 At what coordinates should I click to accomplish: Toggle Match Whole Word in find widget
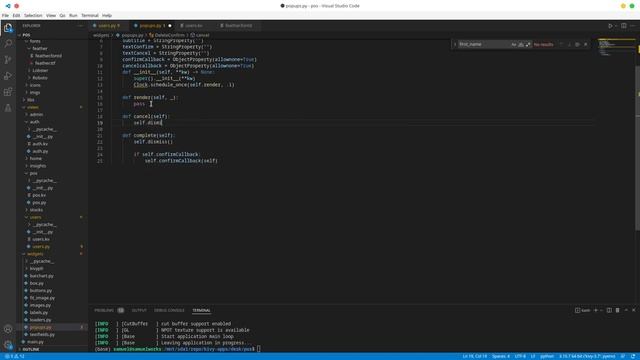pos(521,44)
